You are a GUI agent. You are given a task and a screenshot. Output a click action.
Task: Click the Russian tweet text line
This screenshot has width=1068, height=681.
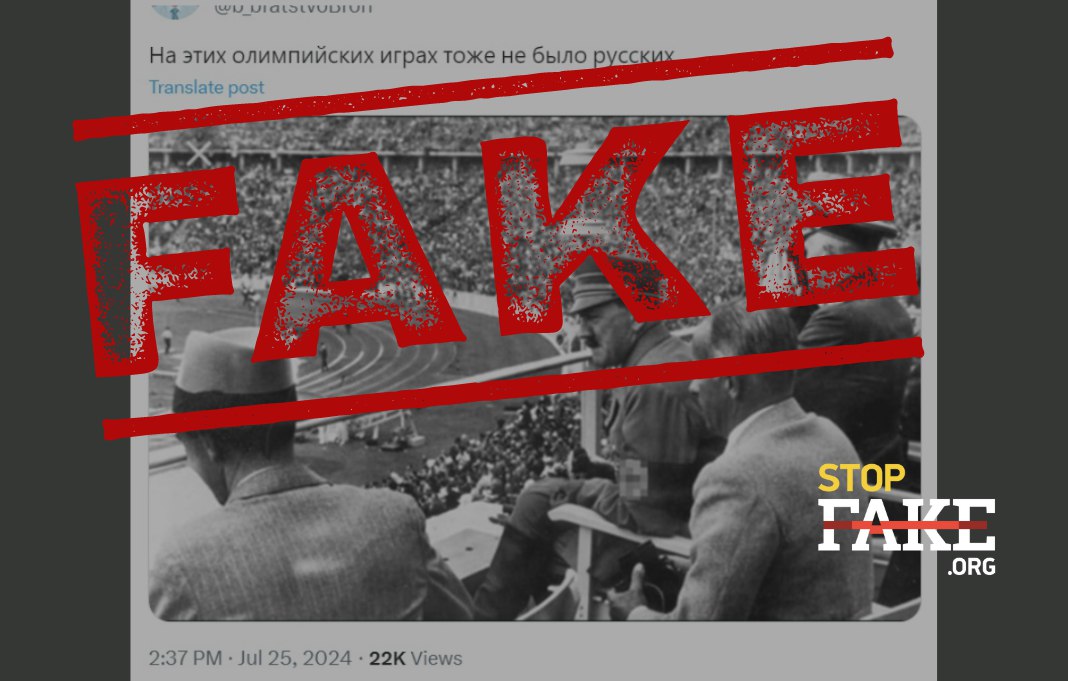click(411, 55)
